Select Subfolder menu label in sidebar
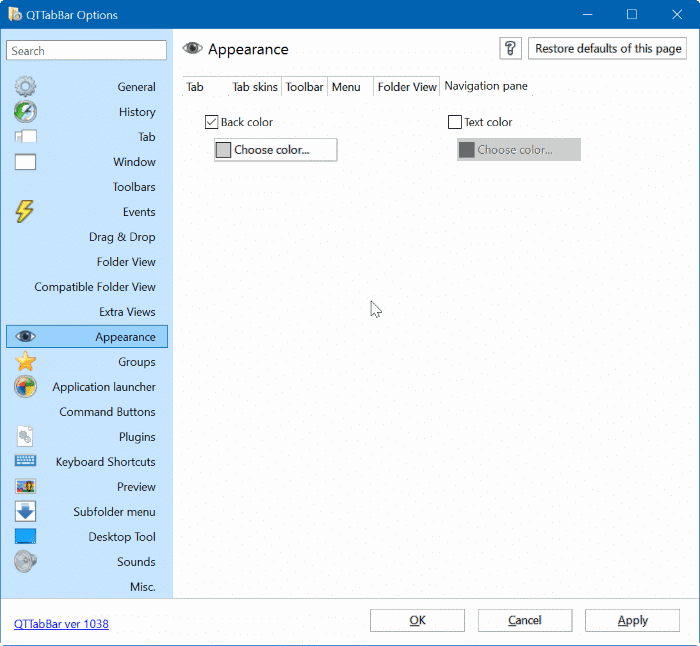 [x=114, y=512]
